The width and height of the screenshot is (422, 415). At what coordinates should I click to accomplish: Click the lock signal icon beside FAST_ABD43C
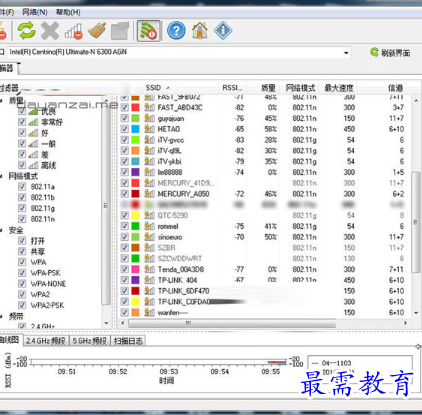(149, 108)
